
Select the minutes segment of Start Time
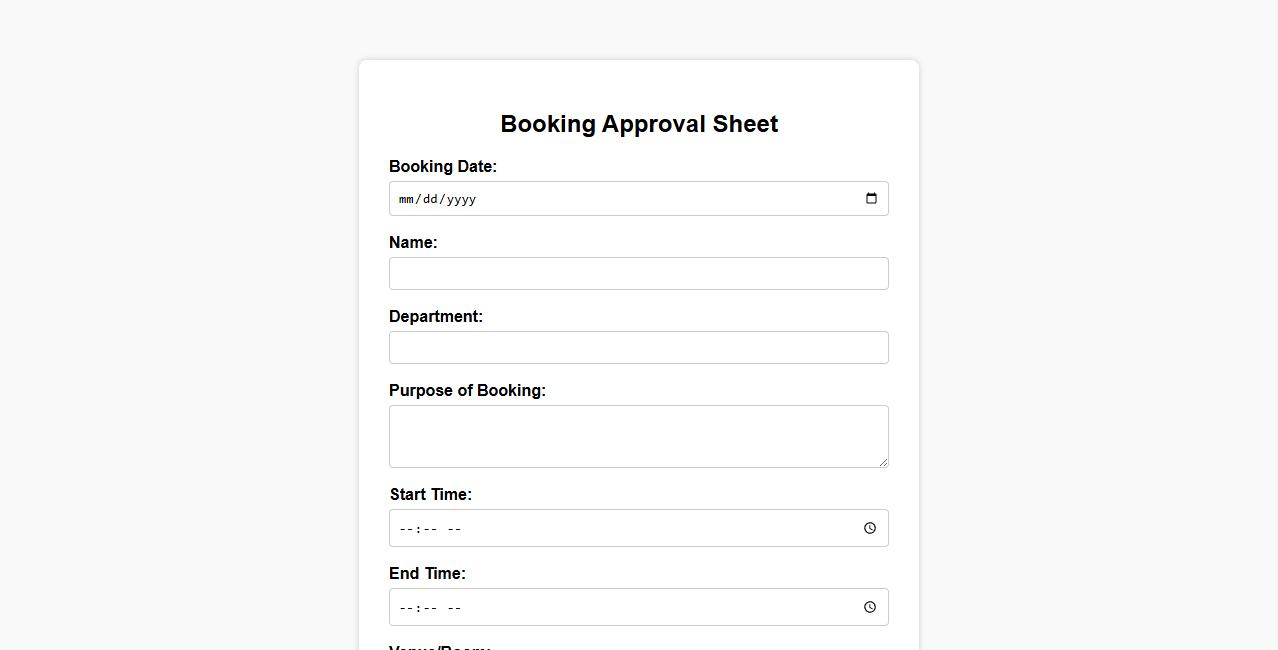[x=429, y=529]
